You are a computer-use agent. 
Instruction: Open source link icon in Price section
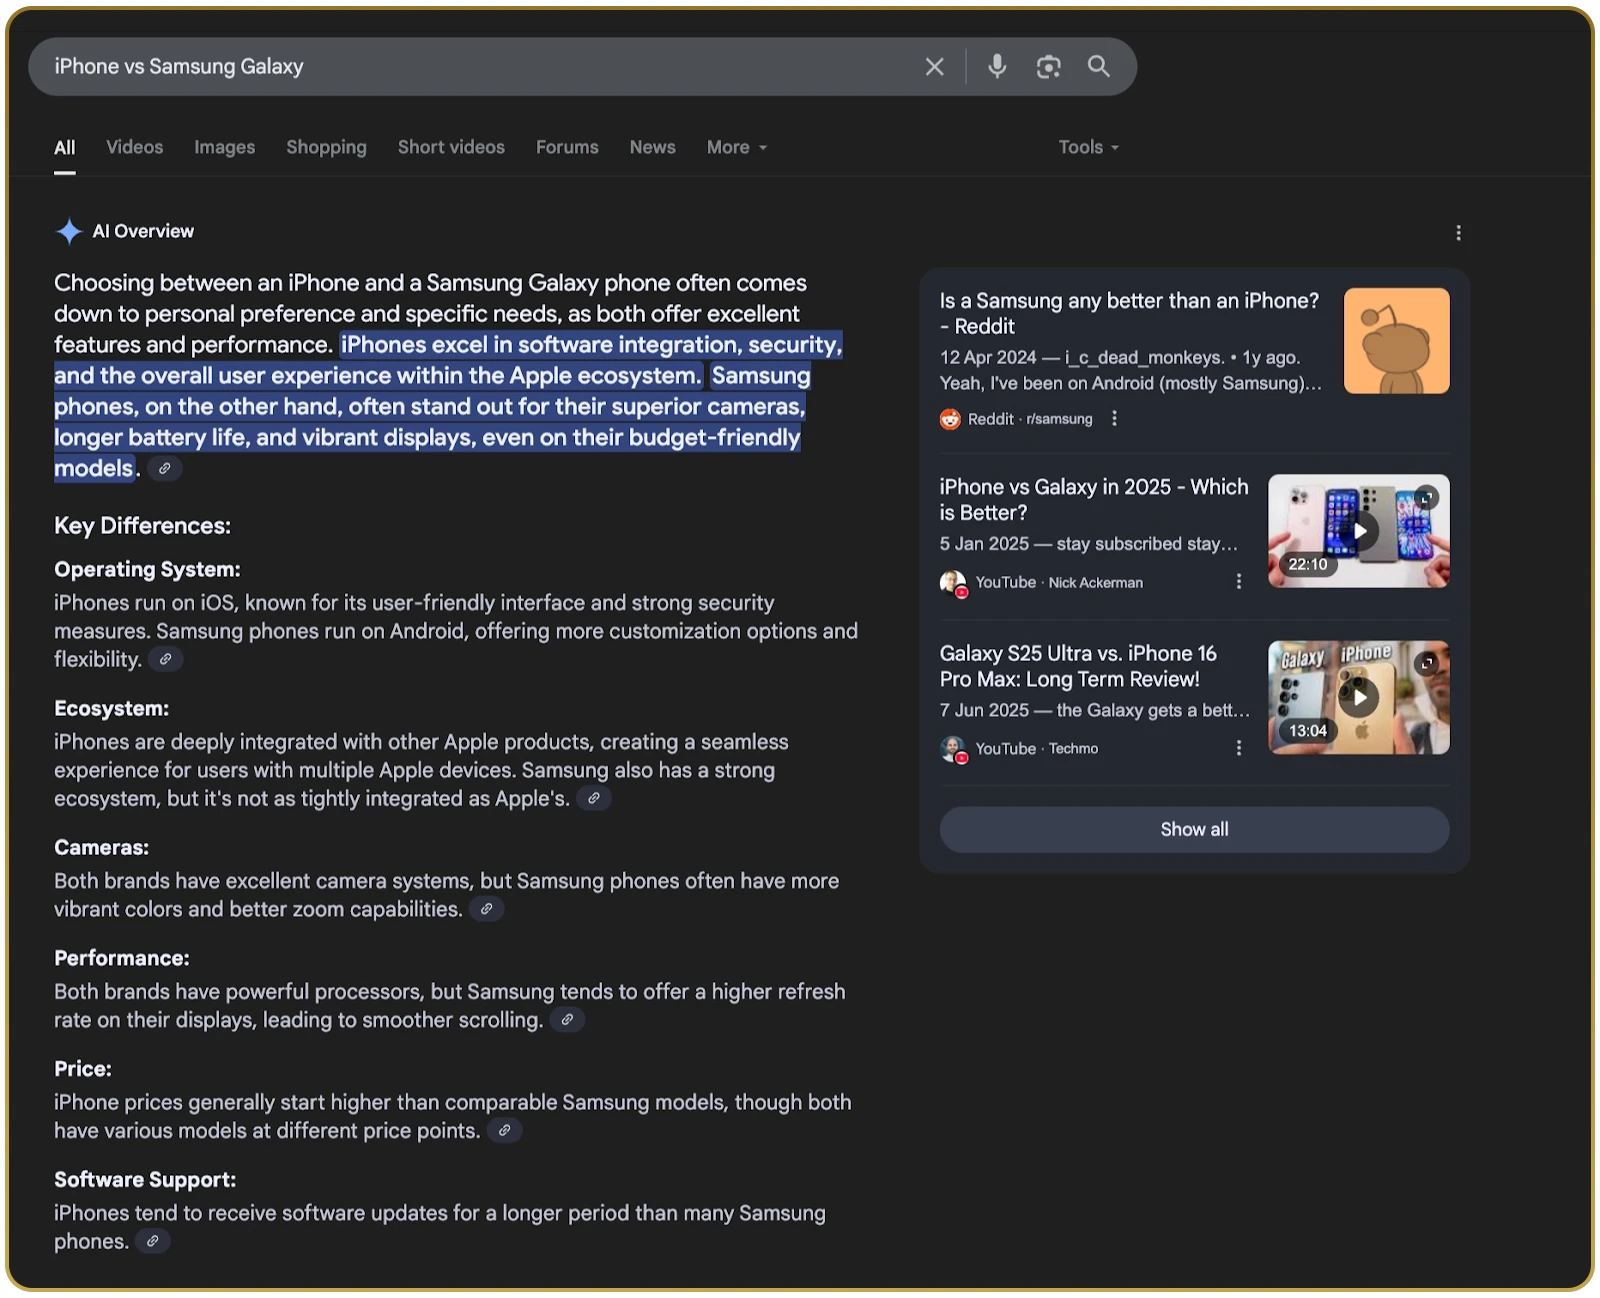505,1131
